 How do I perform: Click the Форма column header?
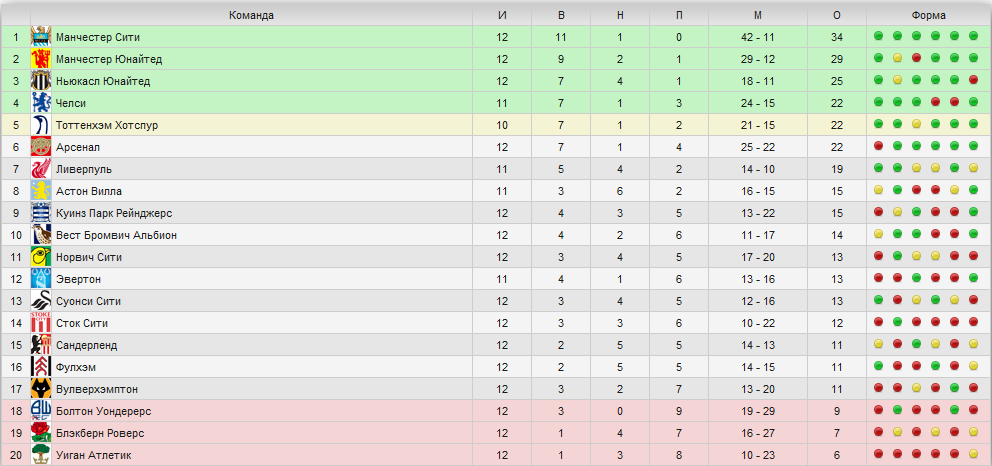pyautogui.click(x=929, y=15)
